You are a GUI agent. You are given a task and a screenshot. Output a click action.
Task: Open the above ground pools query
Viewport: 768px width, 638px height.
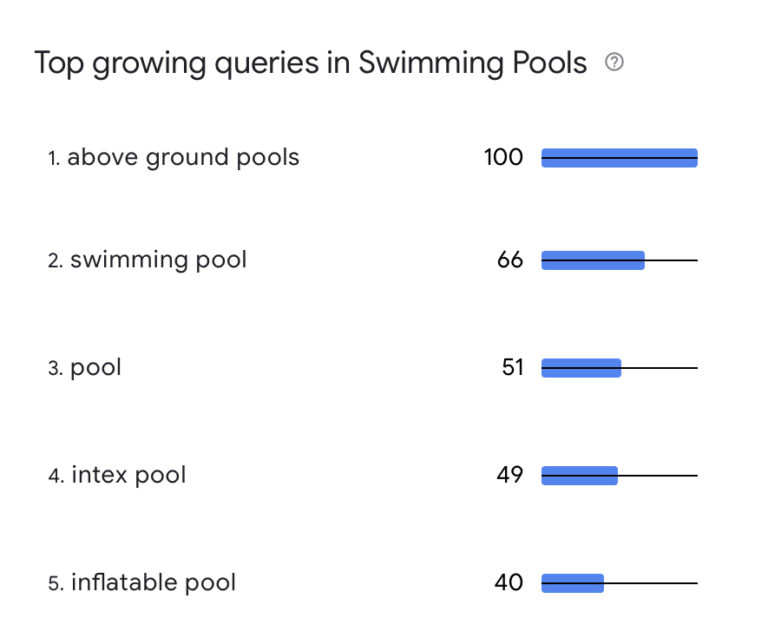pyautogui.click(x=183, y=158)
